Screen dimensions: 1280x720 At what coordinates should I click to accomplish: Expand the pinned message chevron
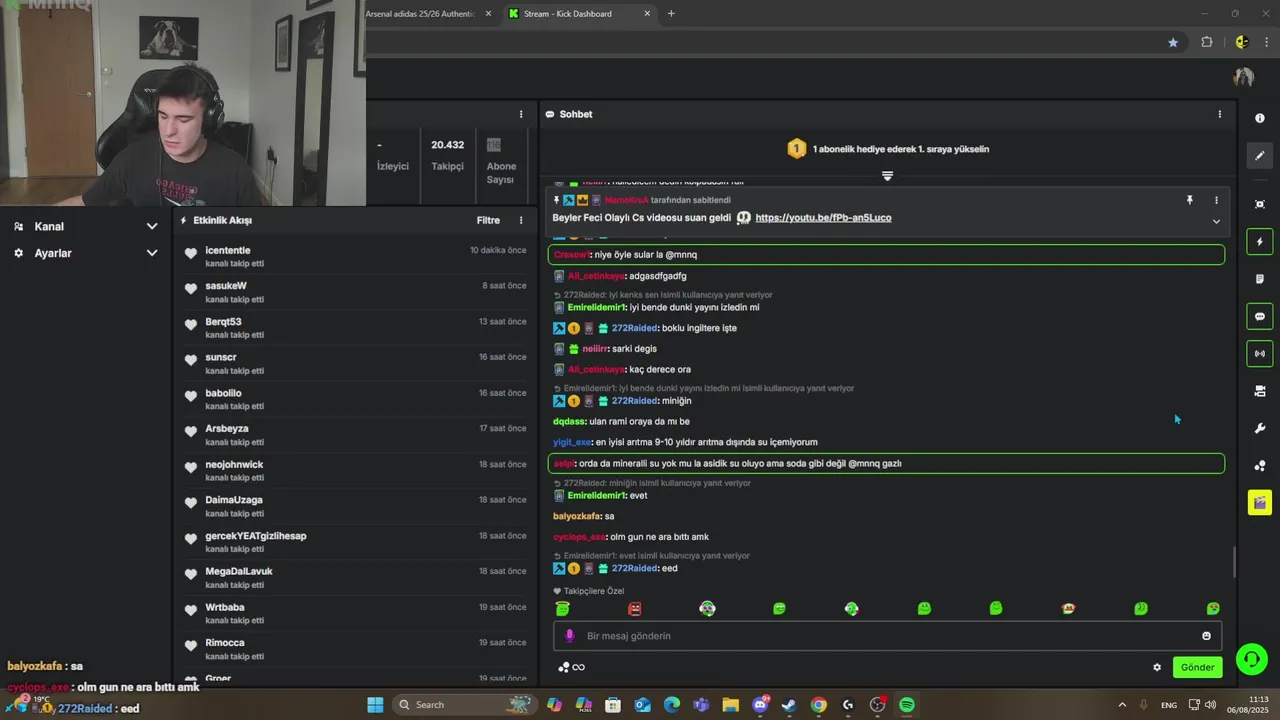[1216, 221]
